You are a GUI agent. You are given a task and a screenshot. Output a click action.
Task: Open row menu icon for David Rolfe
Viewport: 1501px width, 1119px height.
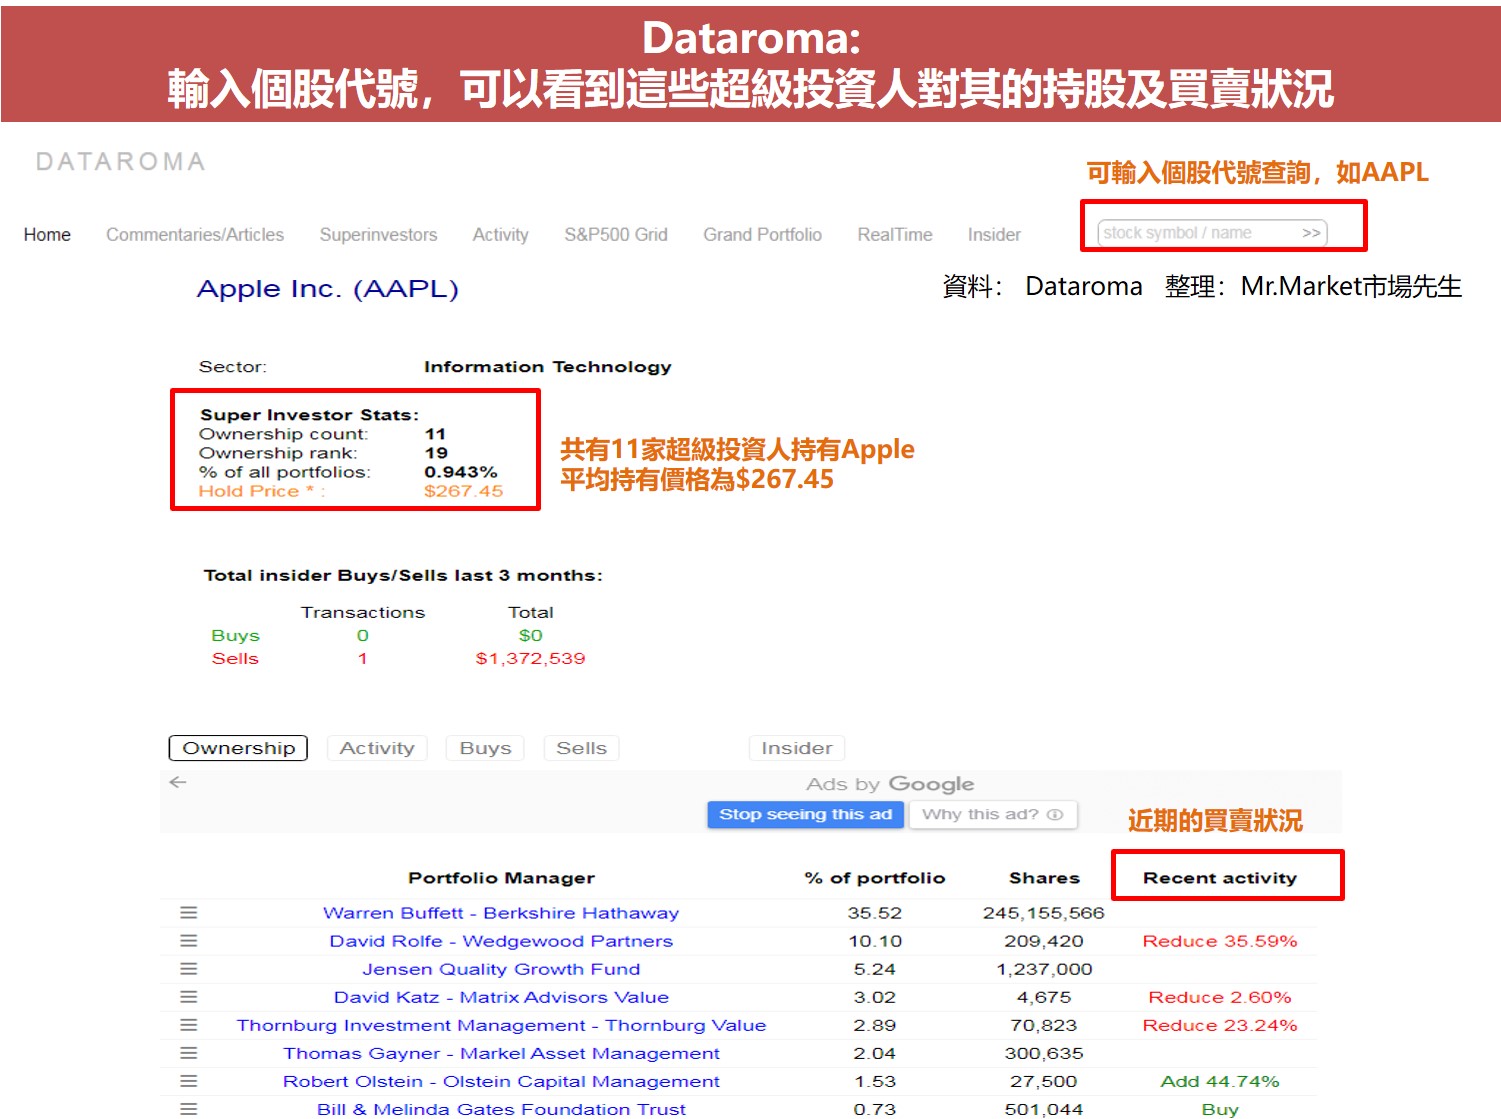coord(188,941)
